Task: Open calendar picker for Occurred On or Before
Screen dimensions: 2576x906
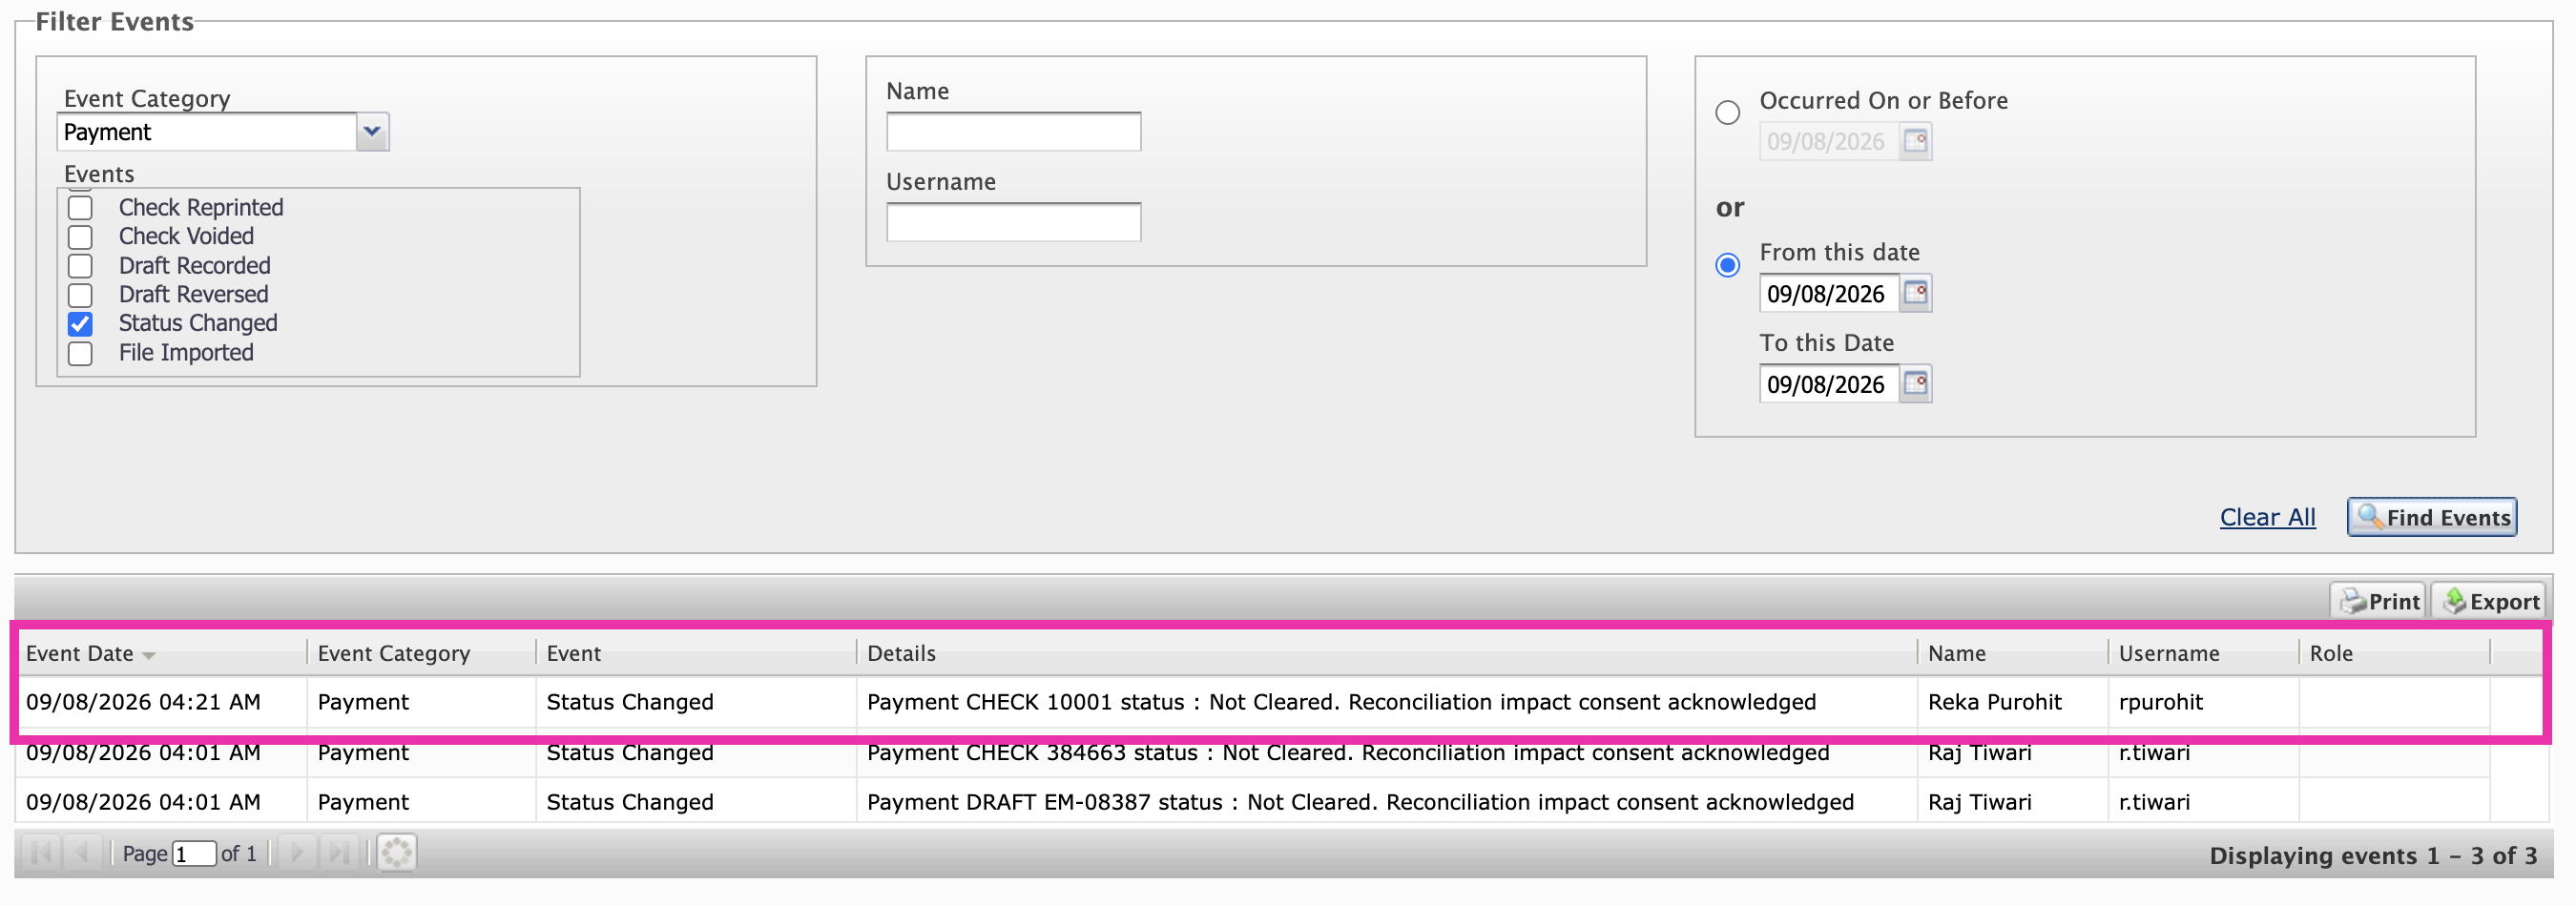Action: (x=1914, y=141)
